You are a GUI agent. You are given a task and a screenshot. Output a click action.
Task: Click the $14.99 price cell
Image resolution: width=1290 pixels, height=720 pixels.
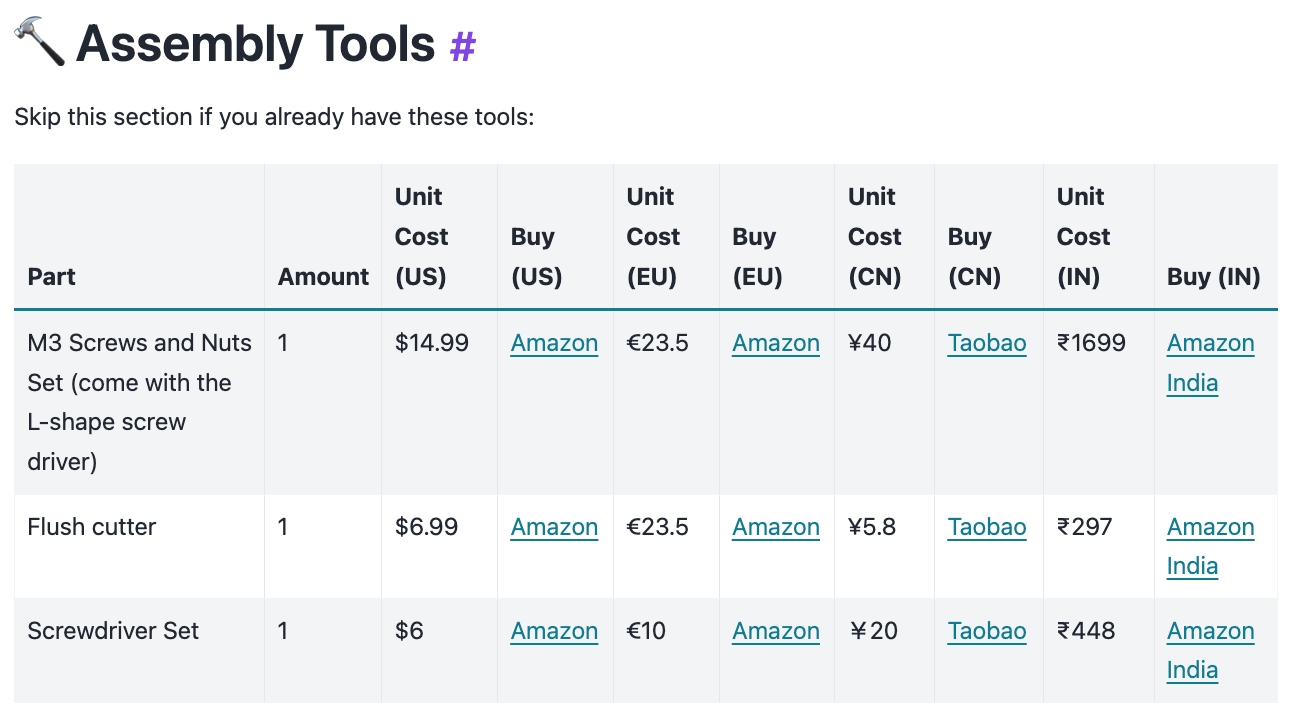432,343
